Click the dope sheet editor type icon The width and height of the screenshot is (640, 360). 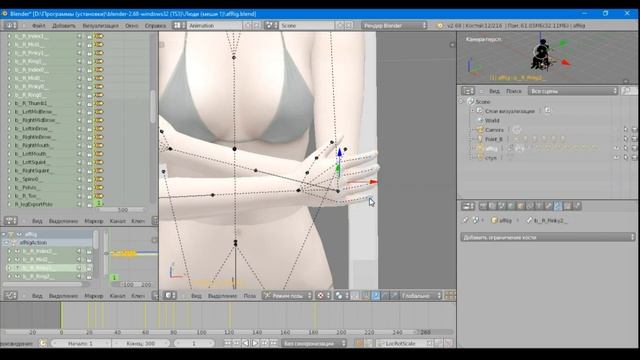[10, 221]
